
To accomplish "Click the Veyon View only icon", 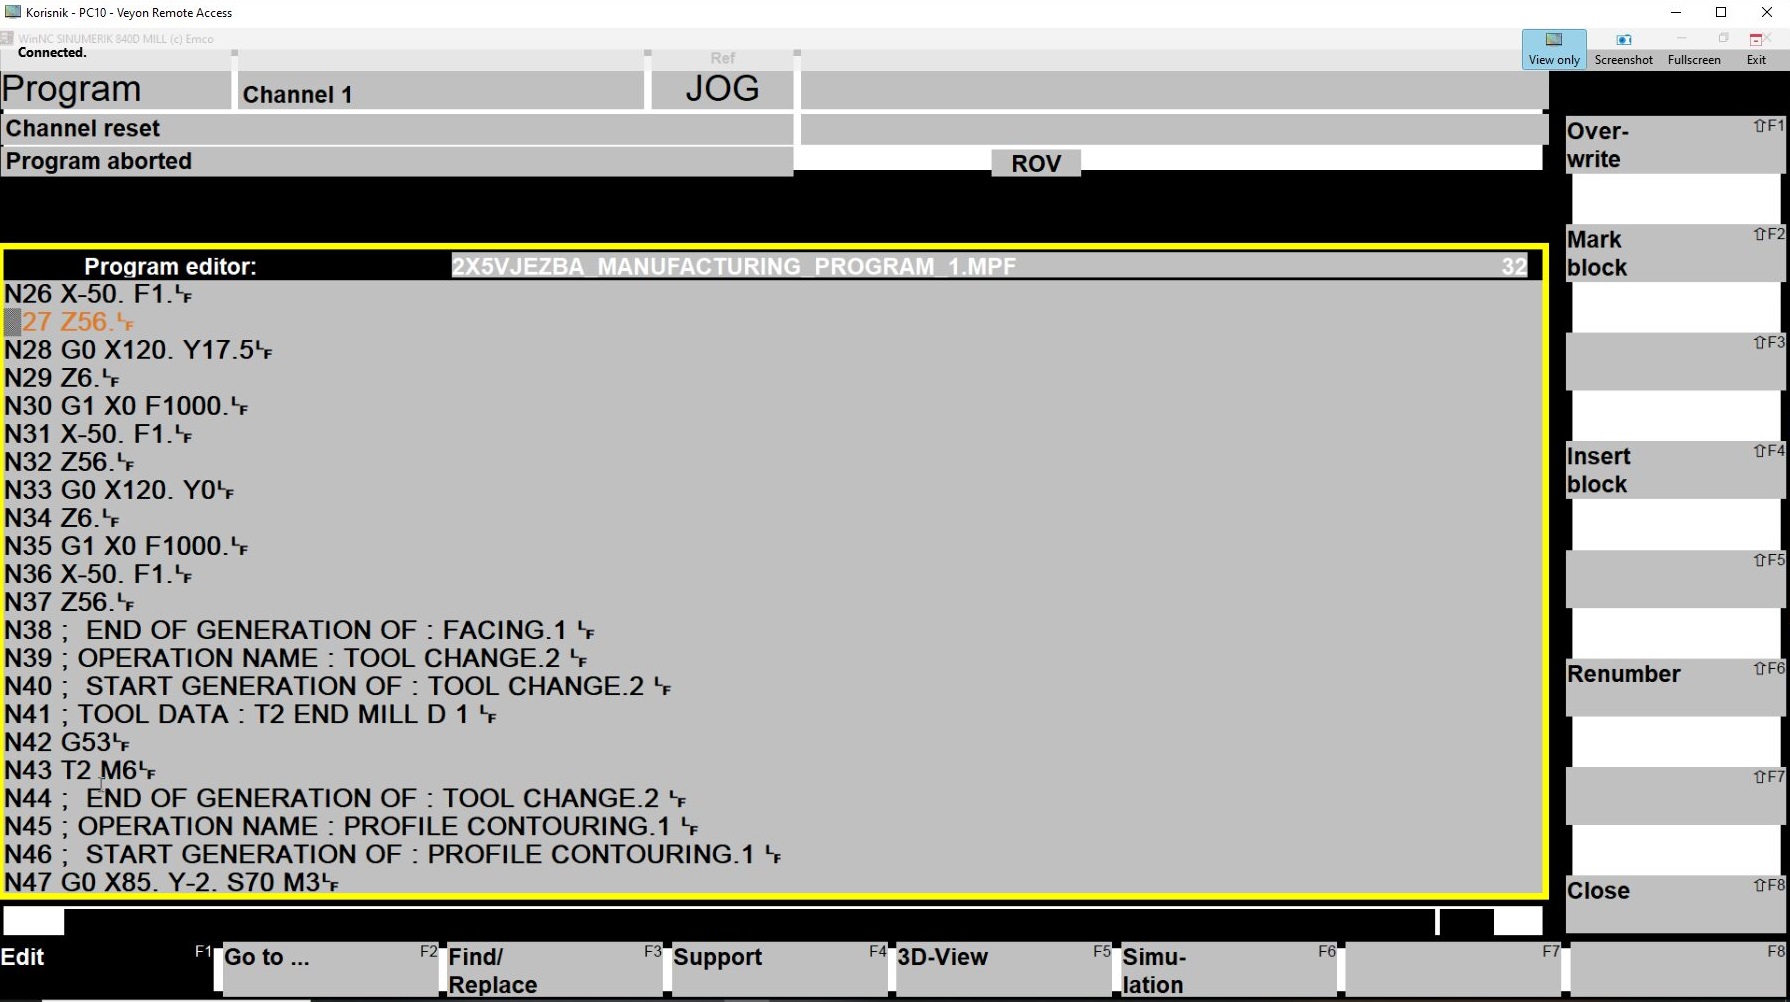I will coord(1553,48).
